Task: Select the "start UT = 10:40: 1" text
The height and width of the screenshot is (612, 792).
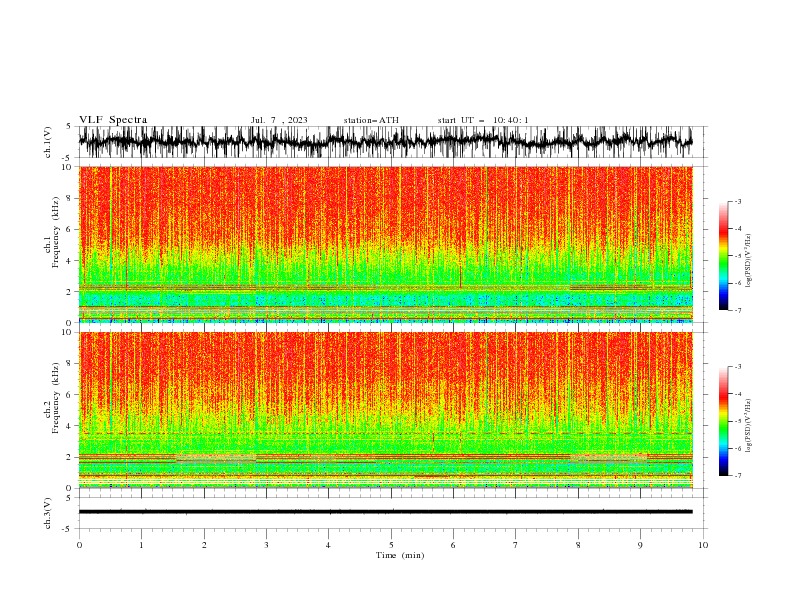Action: pyautogui.click(x=482, y=120)
